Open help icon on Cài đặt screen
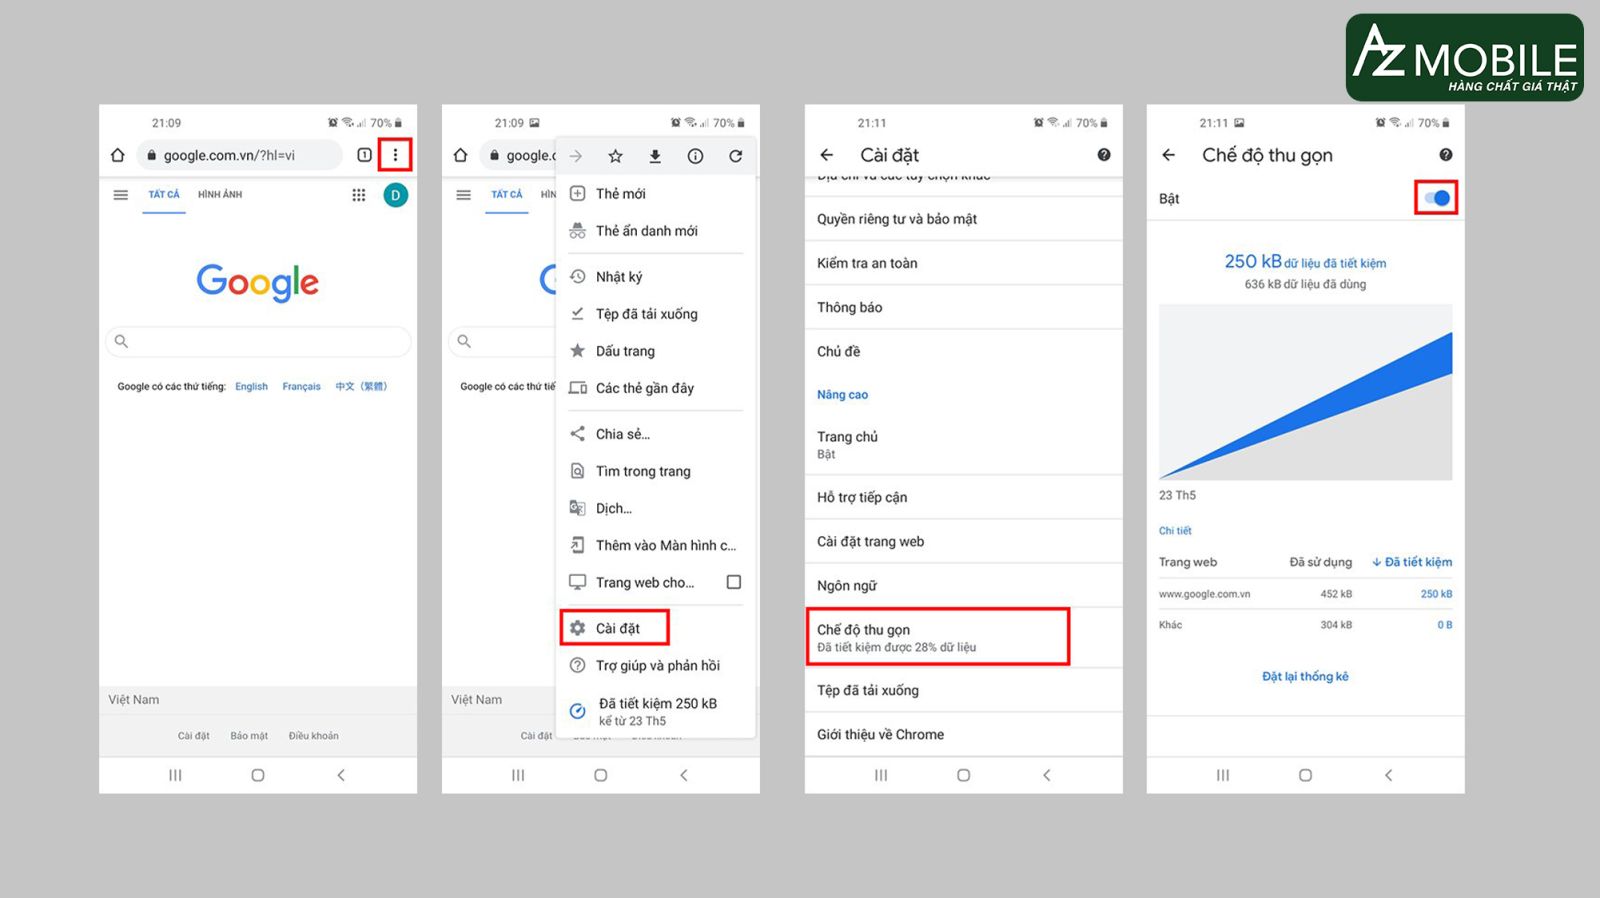1600x898 pixels. coord(1104,155)
